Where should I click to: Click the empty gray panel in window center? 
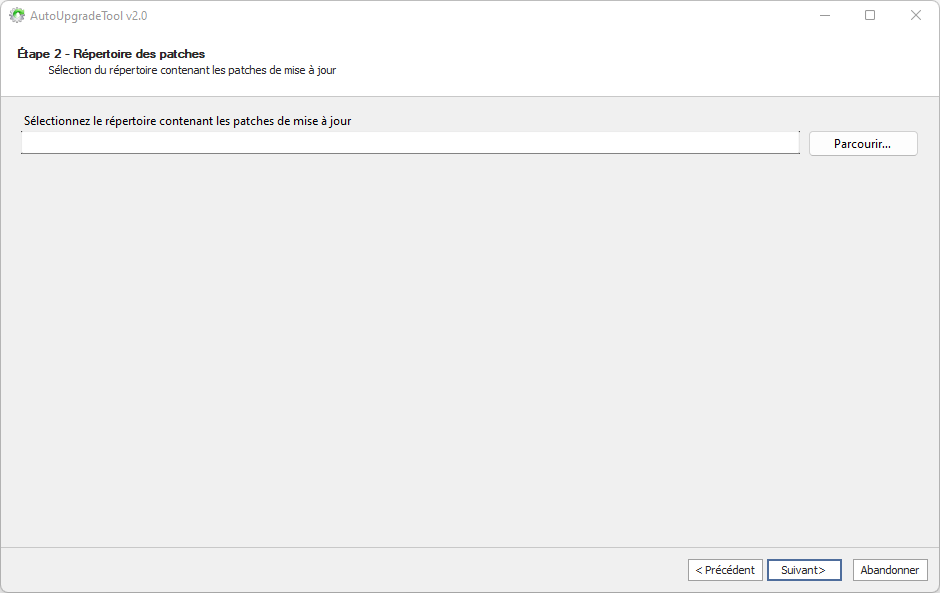click(x=470, y=350)
